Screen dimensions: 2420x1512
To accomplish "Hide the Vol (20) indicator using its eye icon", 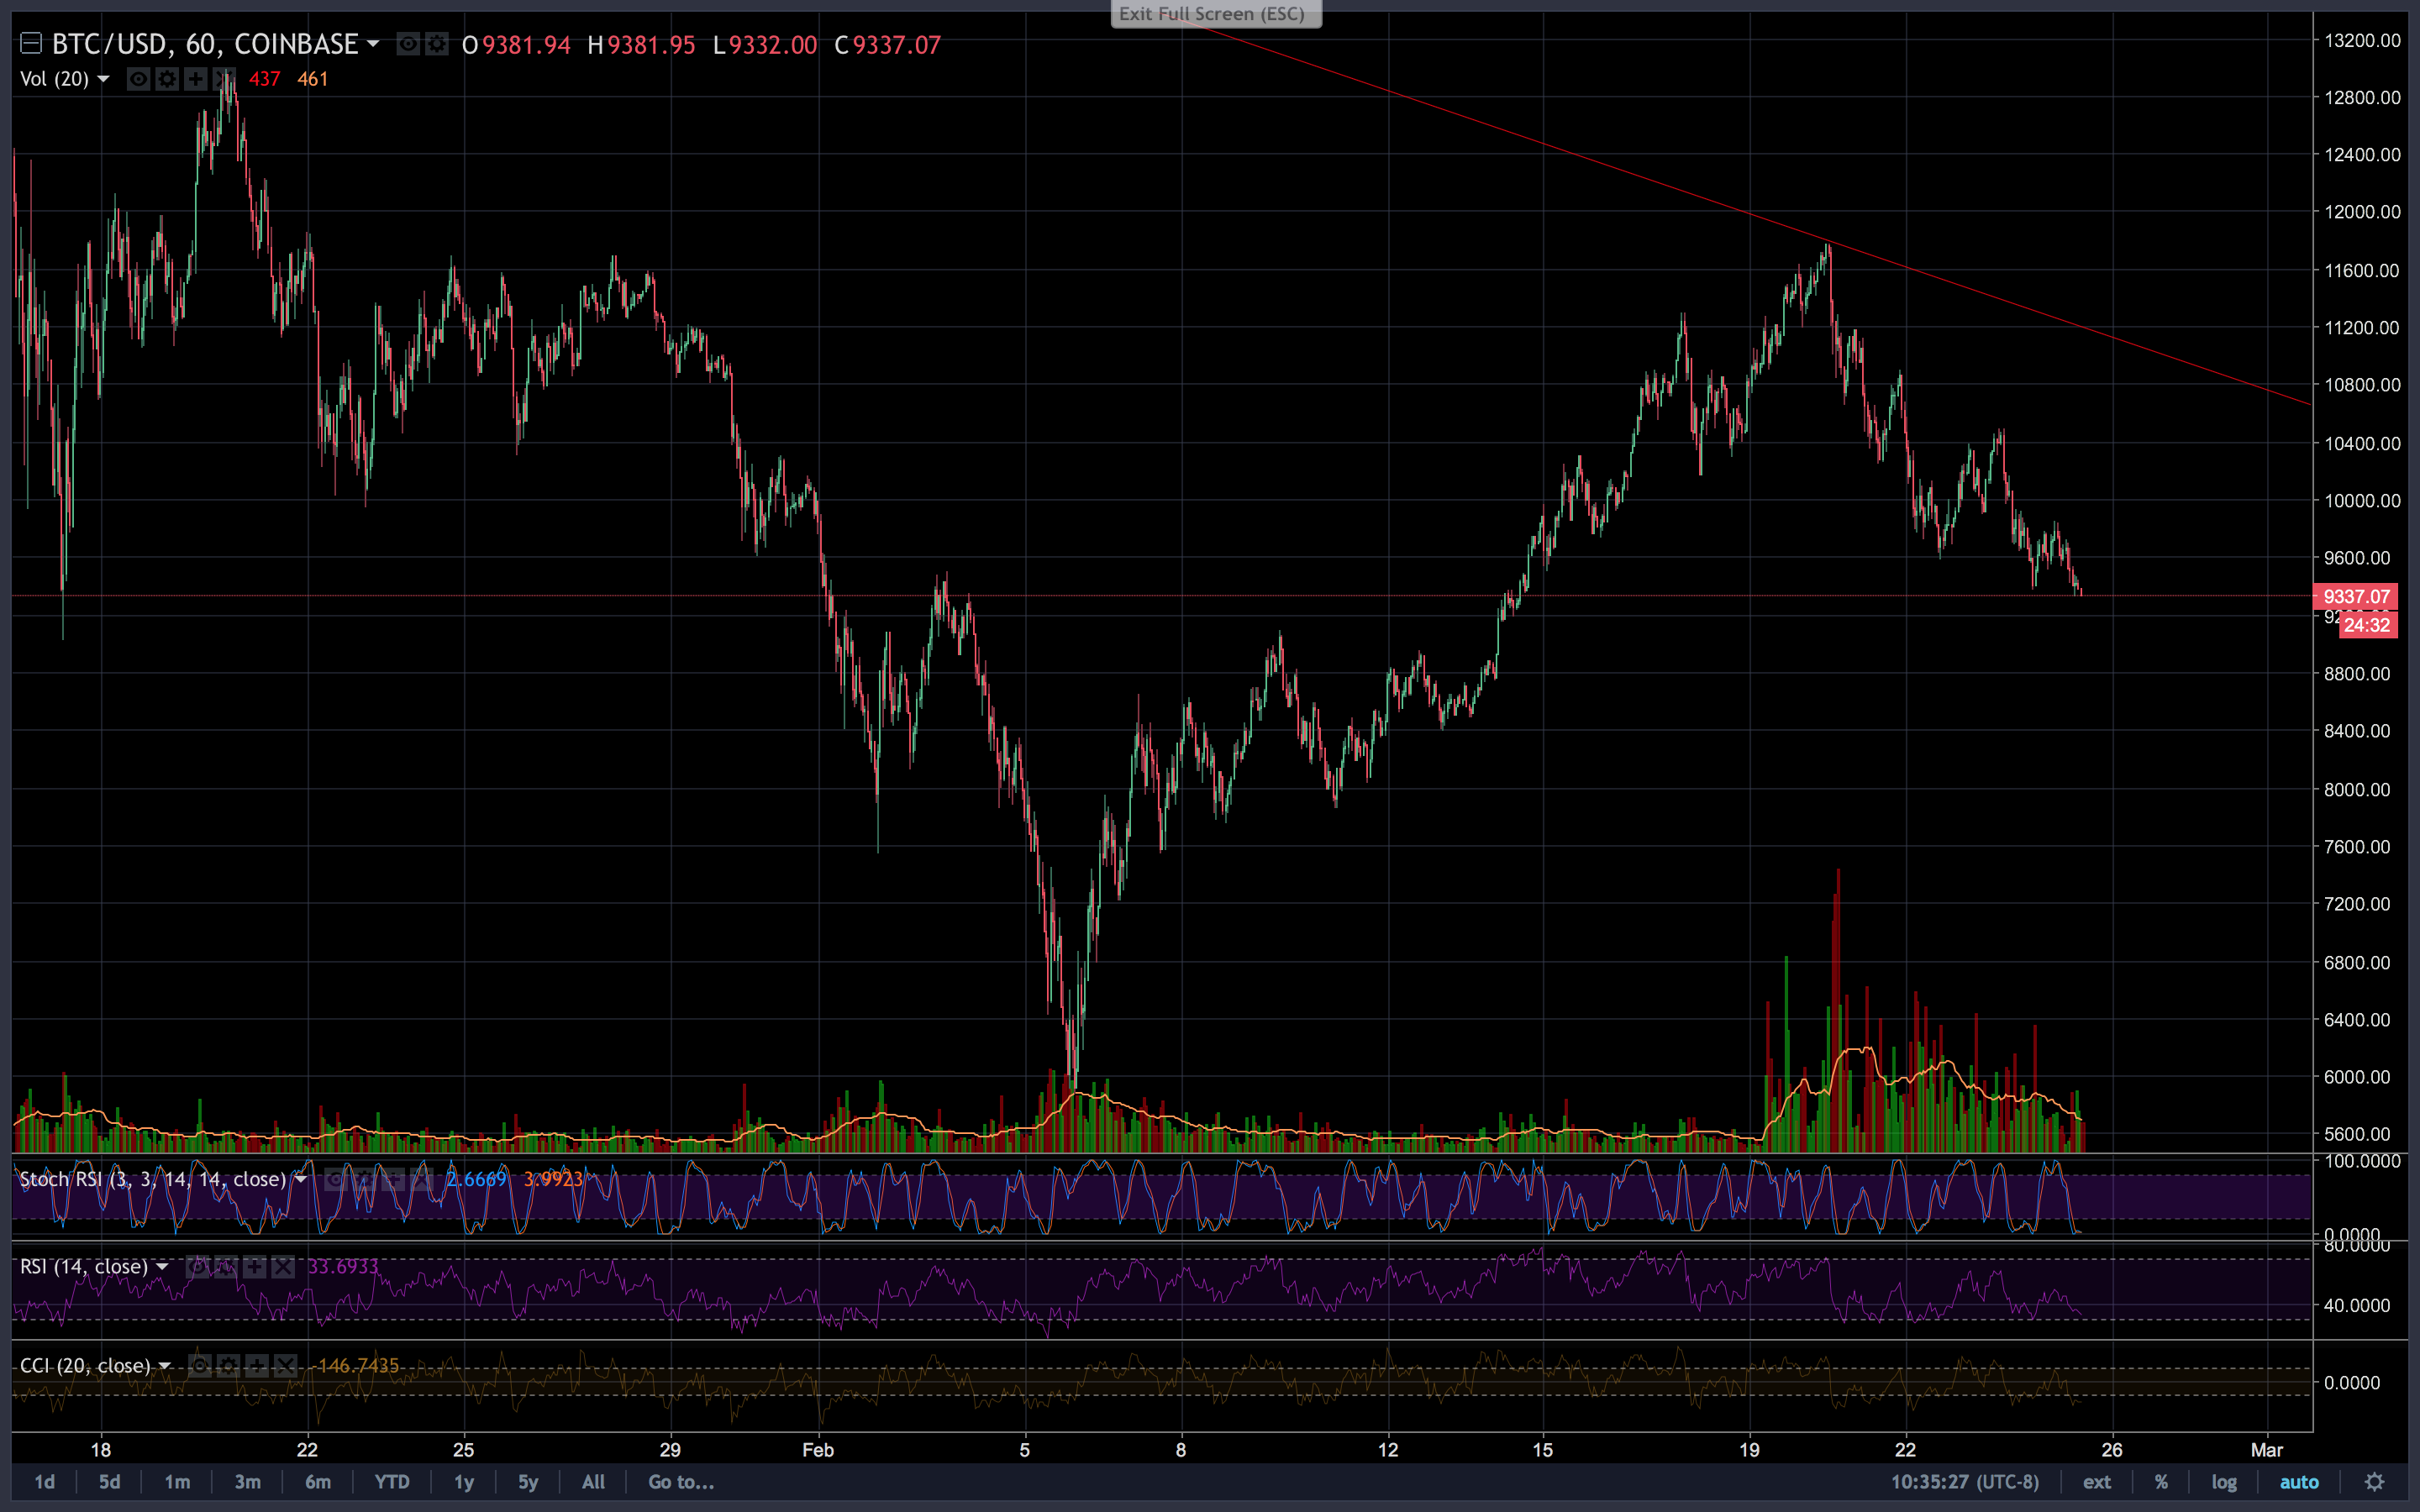I will pyautogui.click(x=139, y=79).
